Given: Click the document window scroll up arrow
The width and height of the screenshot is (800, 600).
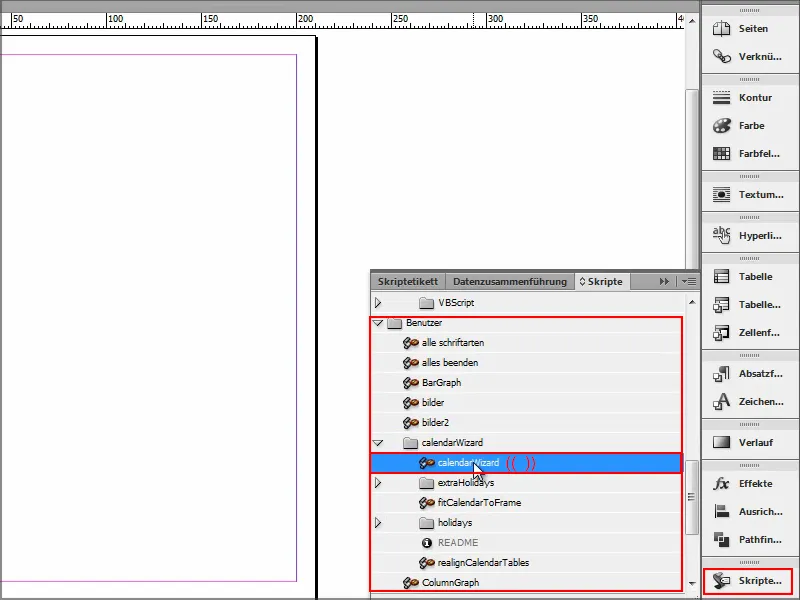Looking at the screenshot, I should [x=692, y=21].
